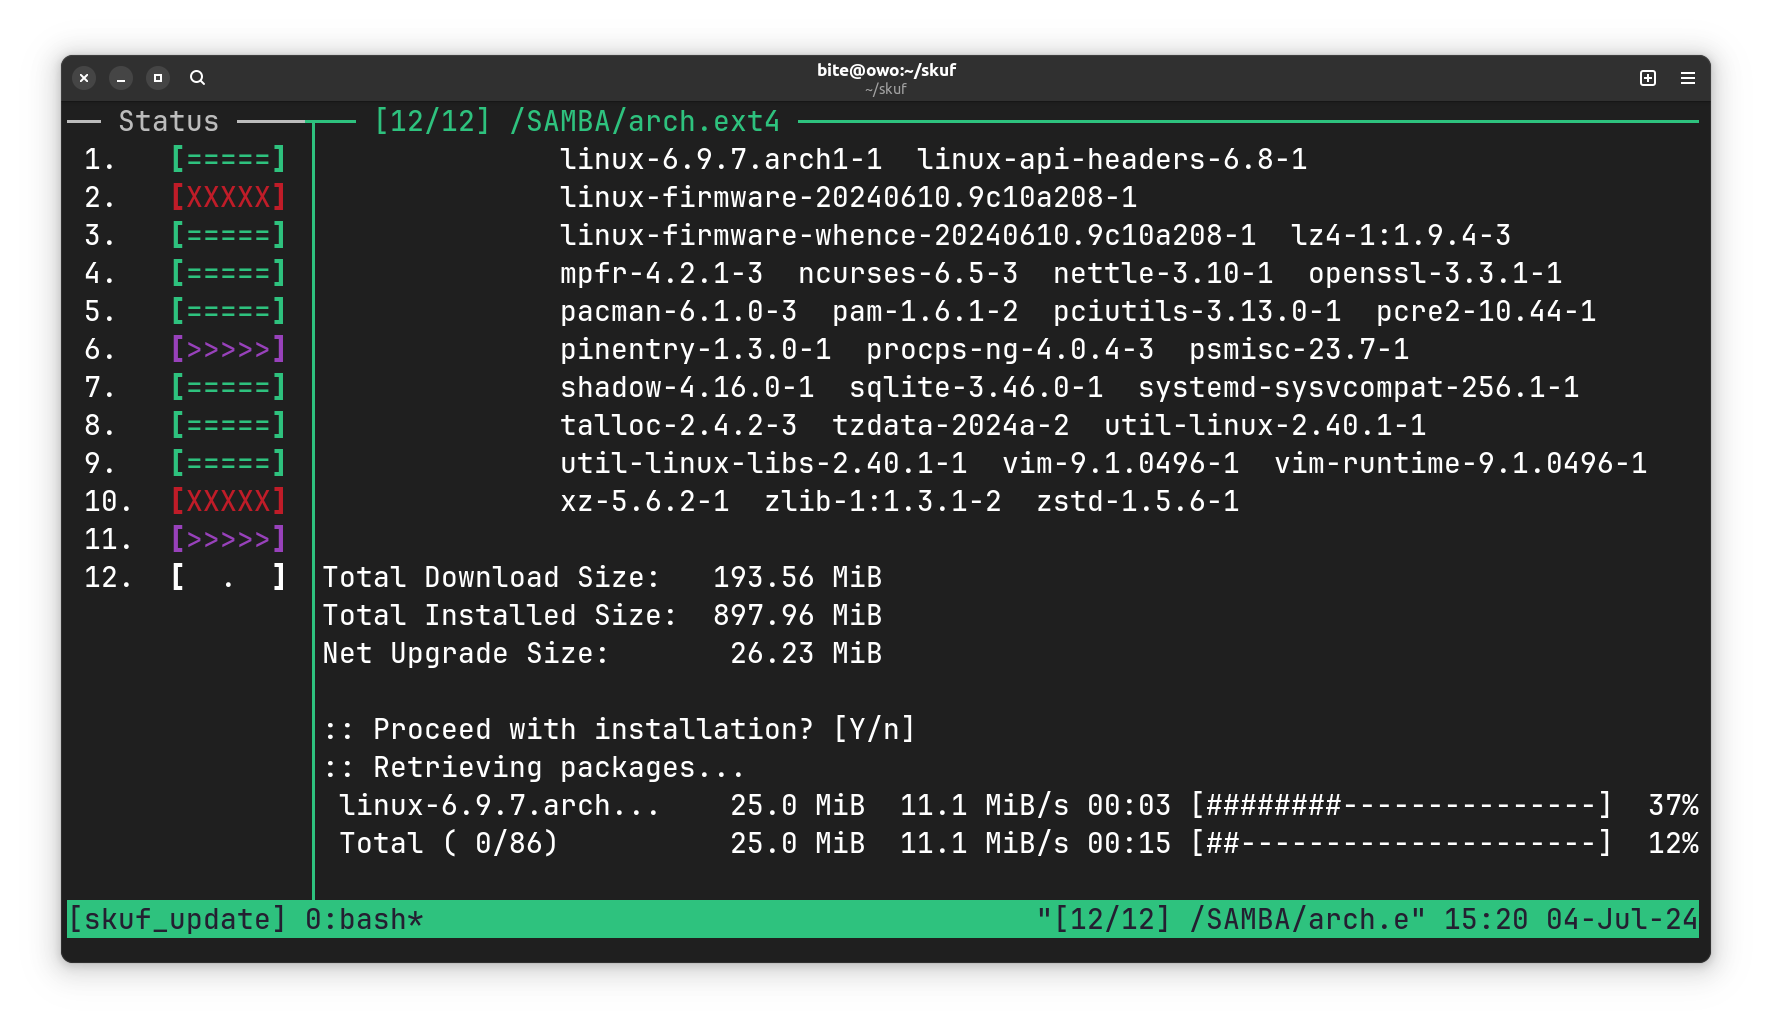Click tmux session name [skuf_update]
Screen dimensions: 1772x1030
click(x=177, y=919)
